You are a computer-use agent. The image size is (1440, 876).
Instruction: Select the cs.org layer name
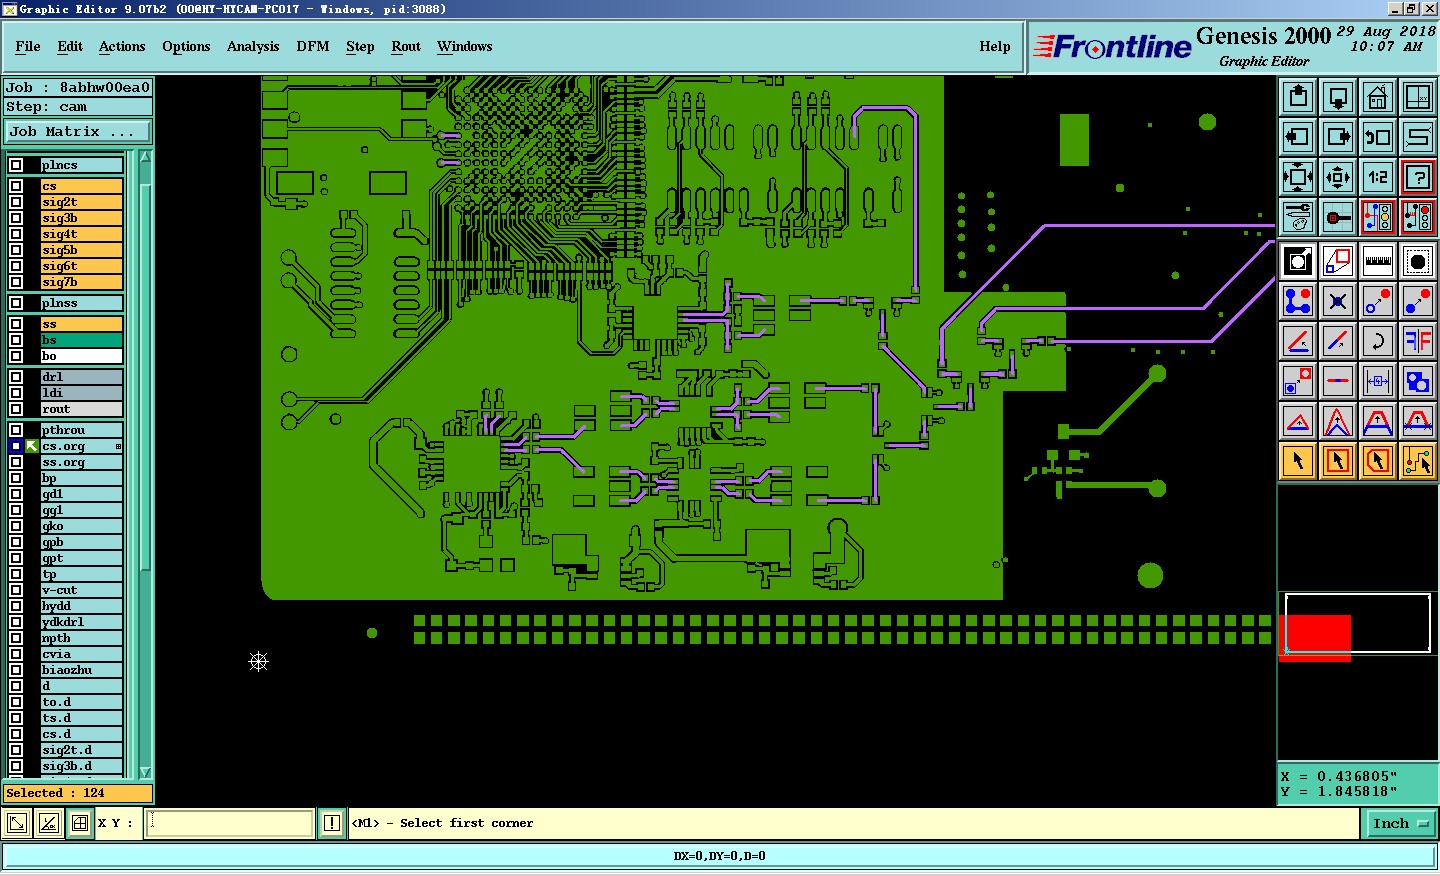click(81, 446)
